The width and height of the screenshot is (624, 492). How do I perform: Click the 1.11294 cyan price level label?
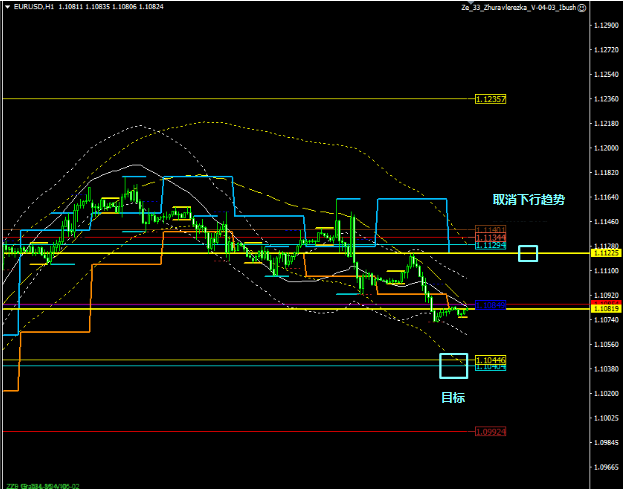coord(490,245)
